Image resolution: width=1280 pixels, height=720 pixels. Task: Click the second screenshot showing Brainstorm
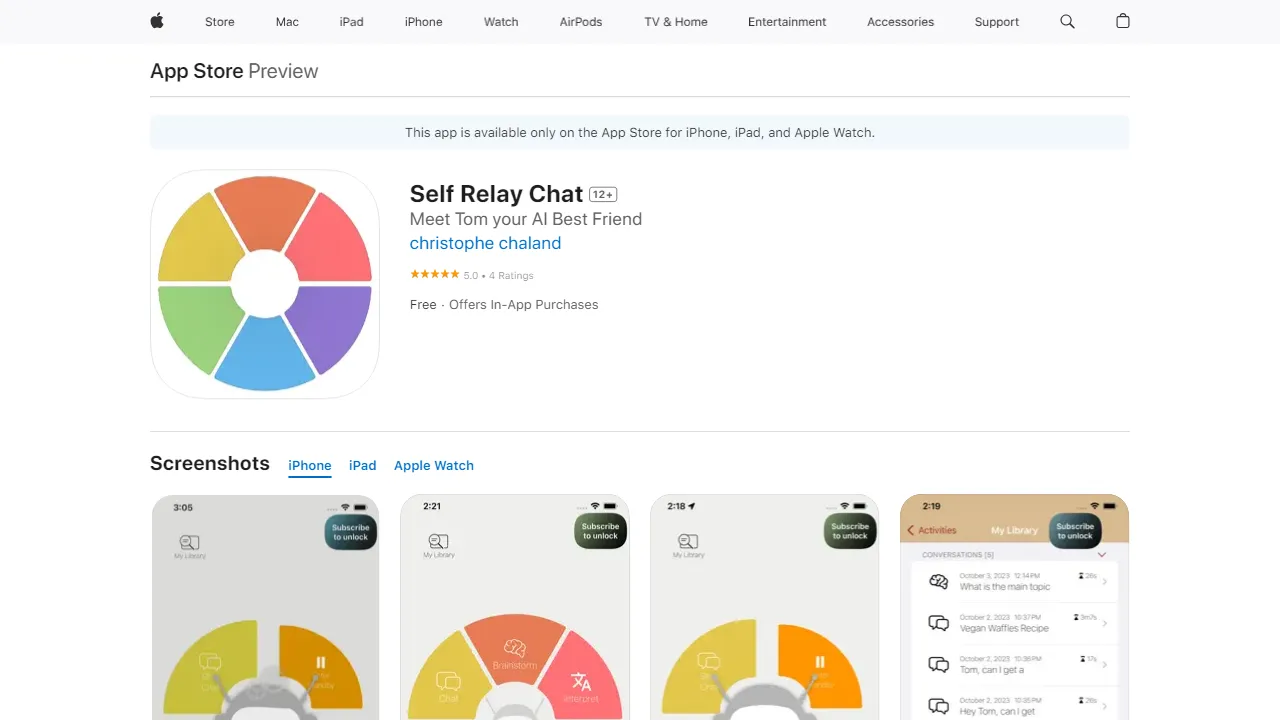tap(515, 607)
